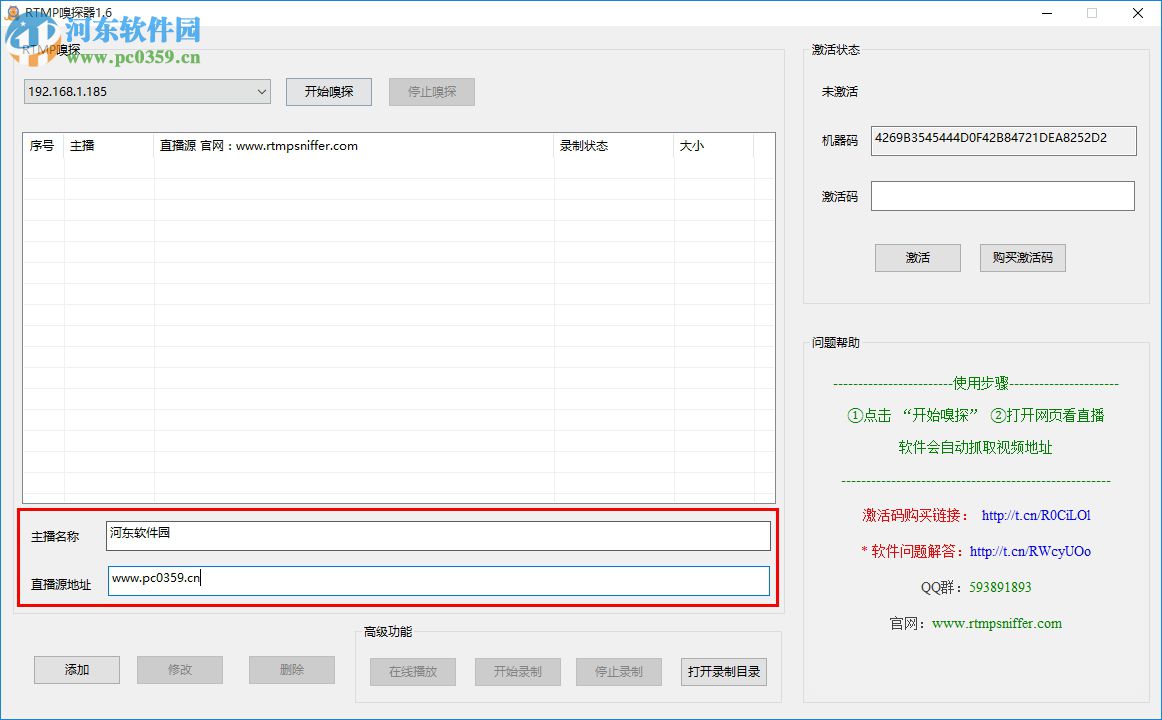Click 停止录制 to stop recording

[618, 671]
